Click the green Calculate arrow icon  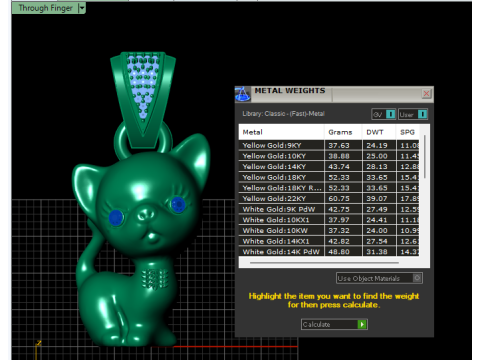coord(362,324)
